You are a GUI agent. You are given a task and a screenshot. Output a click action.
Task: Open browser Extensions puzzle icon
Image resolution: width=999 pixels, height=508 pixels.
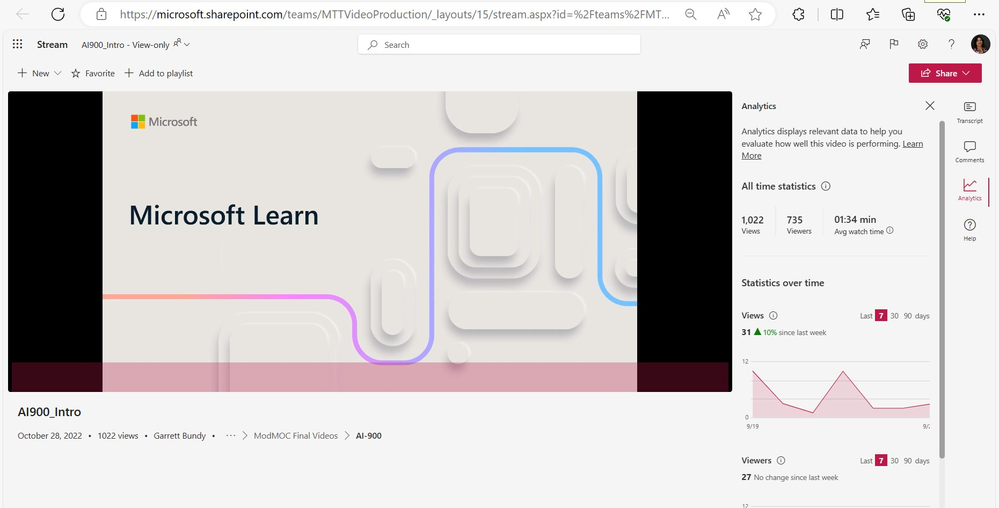(x=798, y=14)
